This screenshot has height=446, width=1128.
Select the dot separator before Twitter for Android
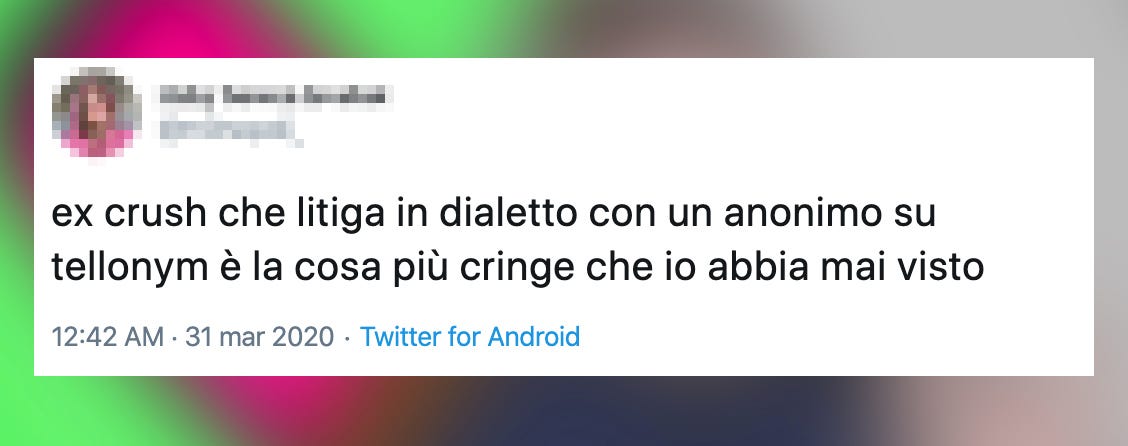347,337
